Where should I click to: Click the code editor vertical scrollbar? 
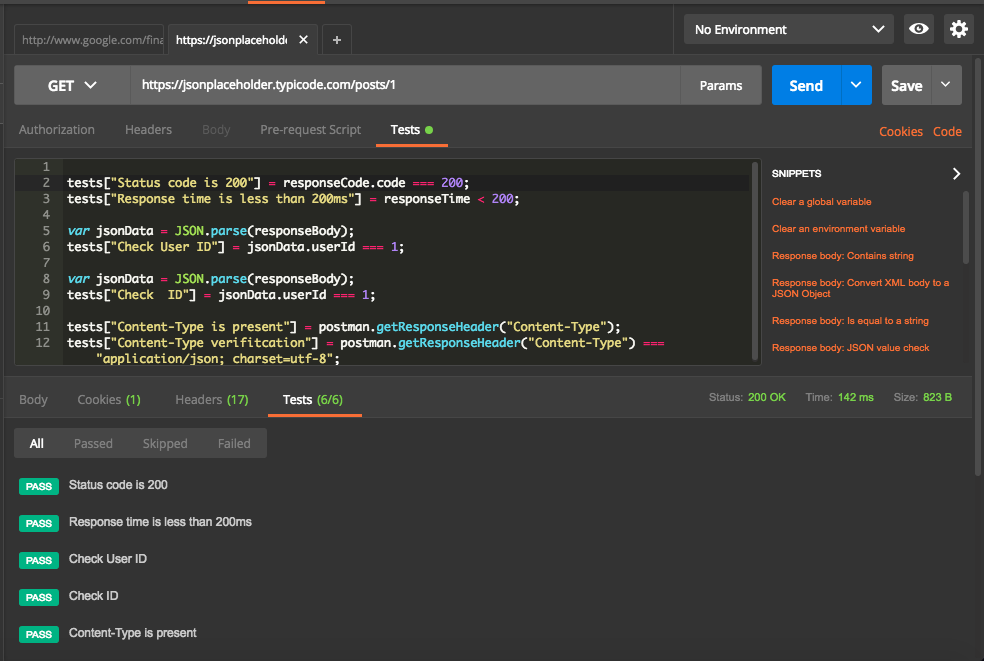click(755, 261)
